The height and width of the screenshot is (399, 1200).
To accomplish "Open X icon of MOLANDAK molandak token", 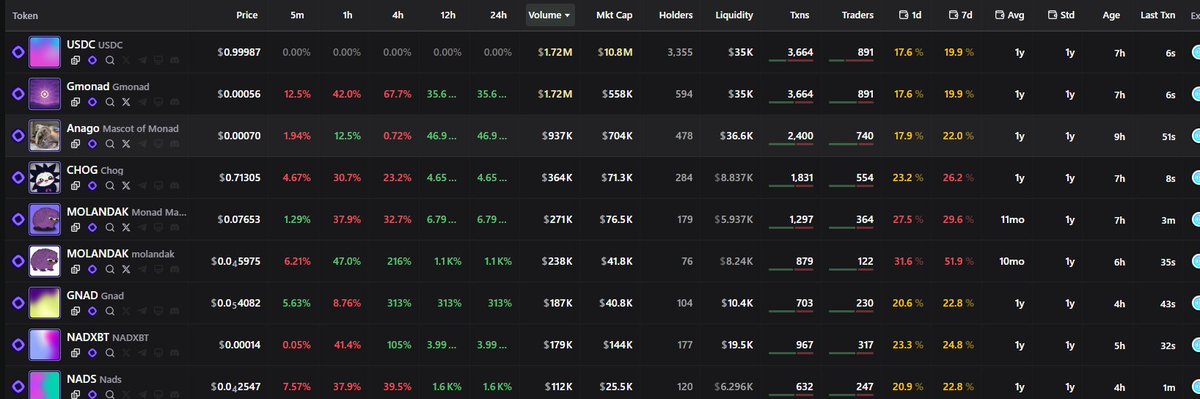I will tap(127, 270).
